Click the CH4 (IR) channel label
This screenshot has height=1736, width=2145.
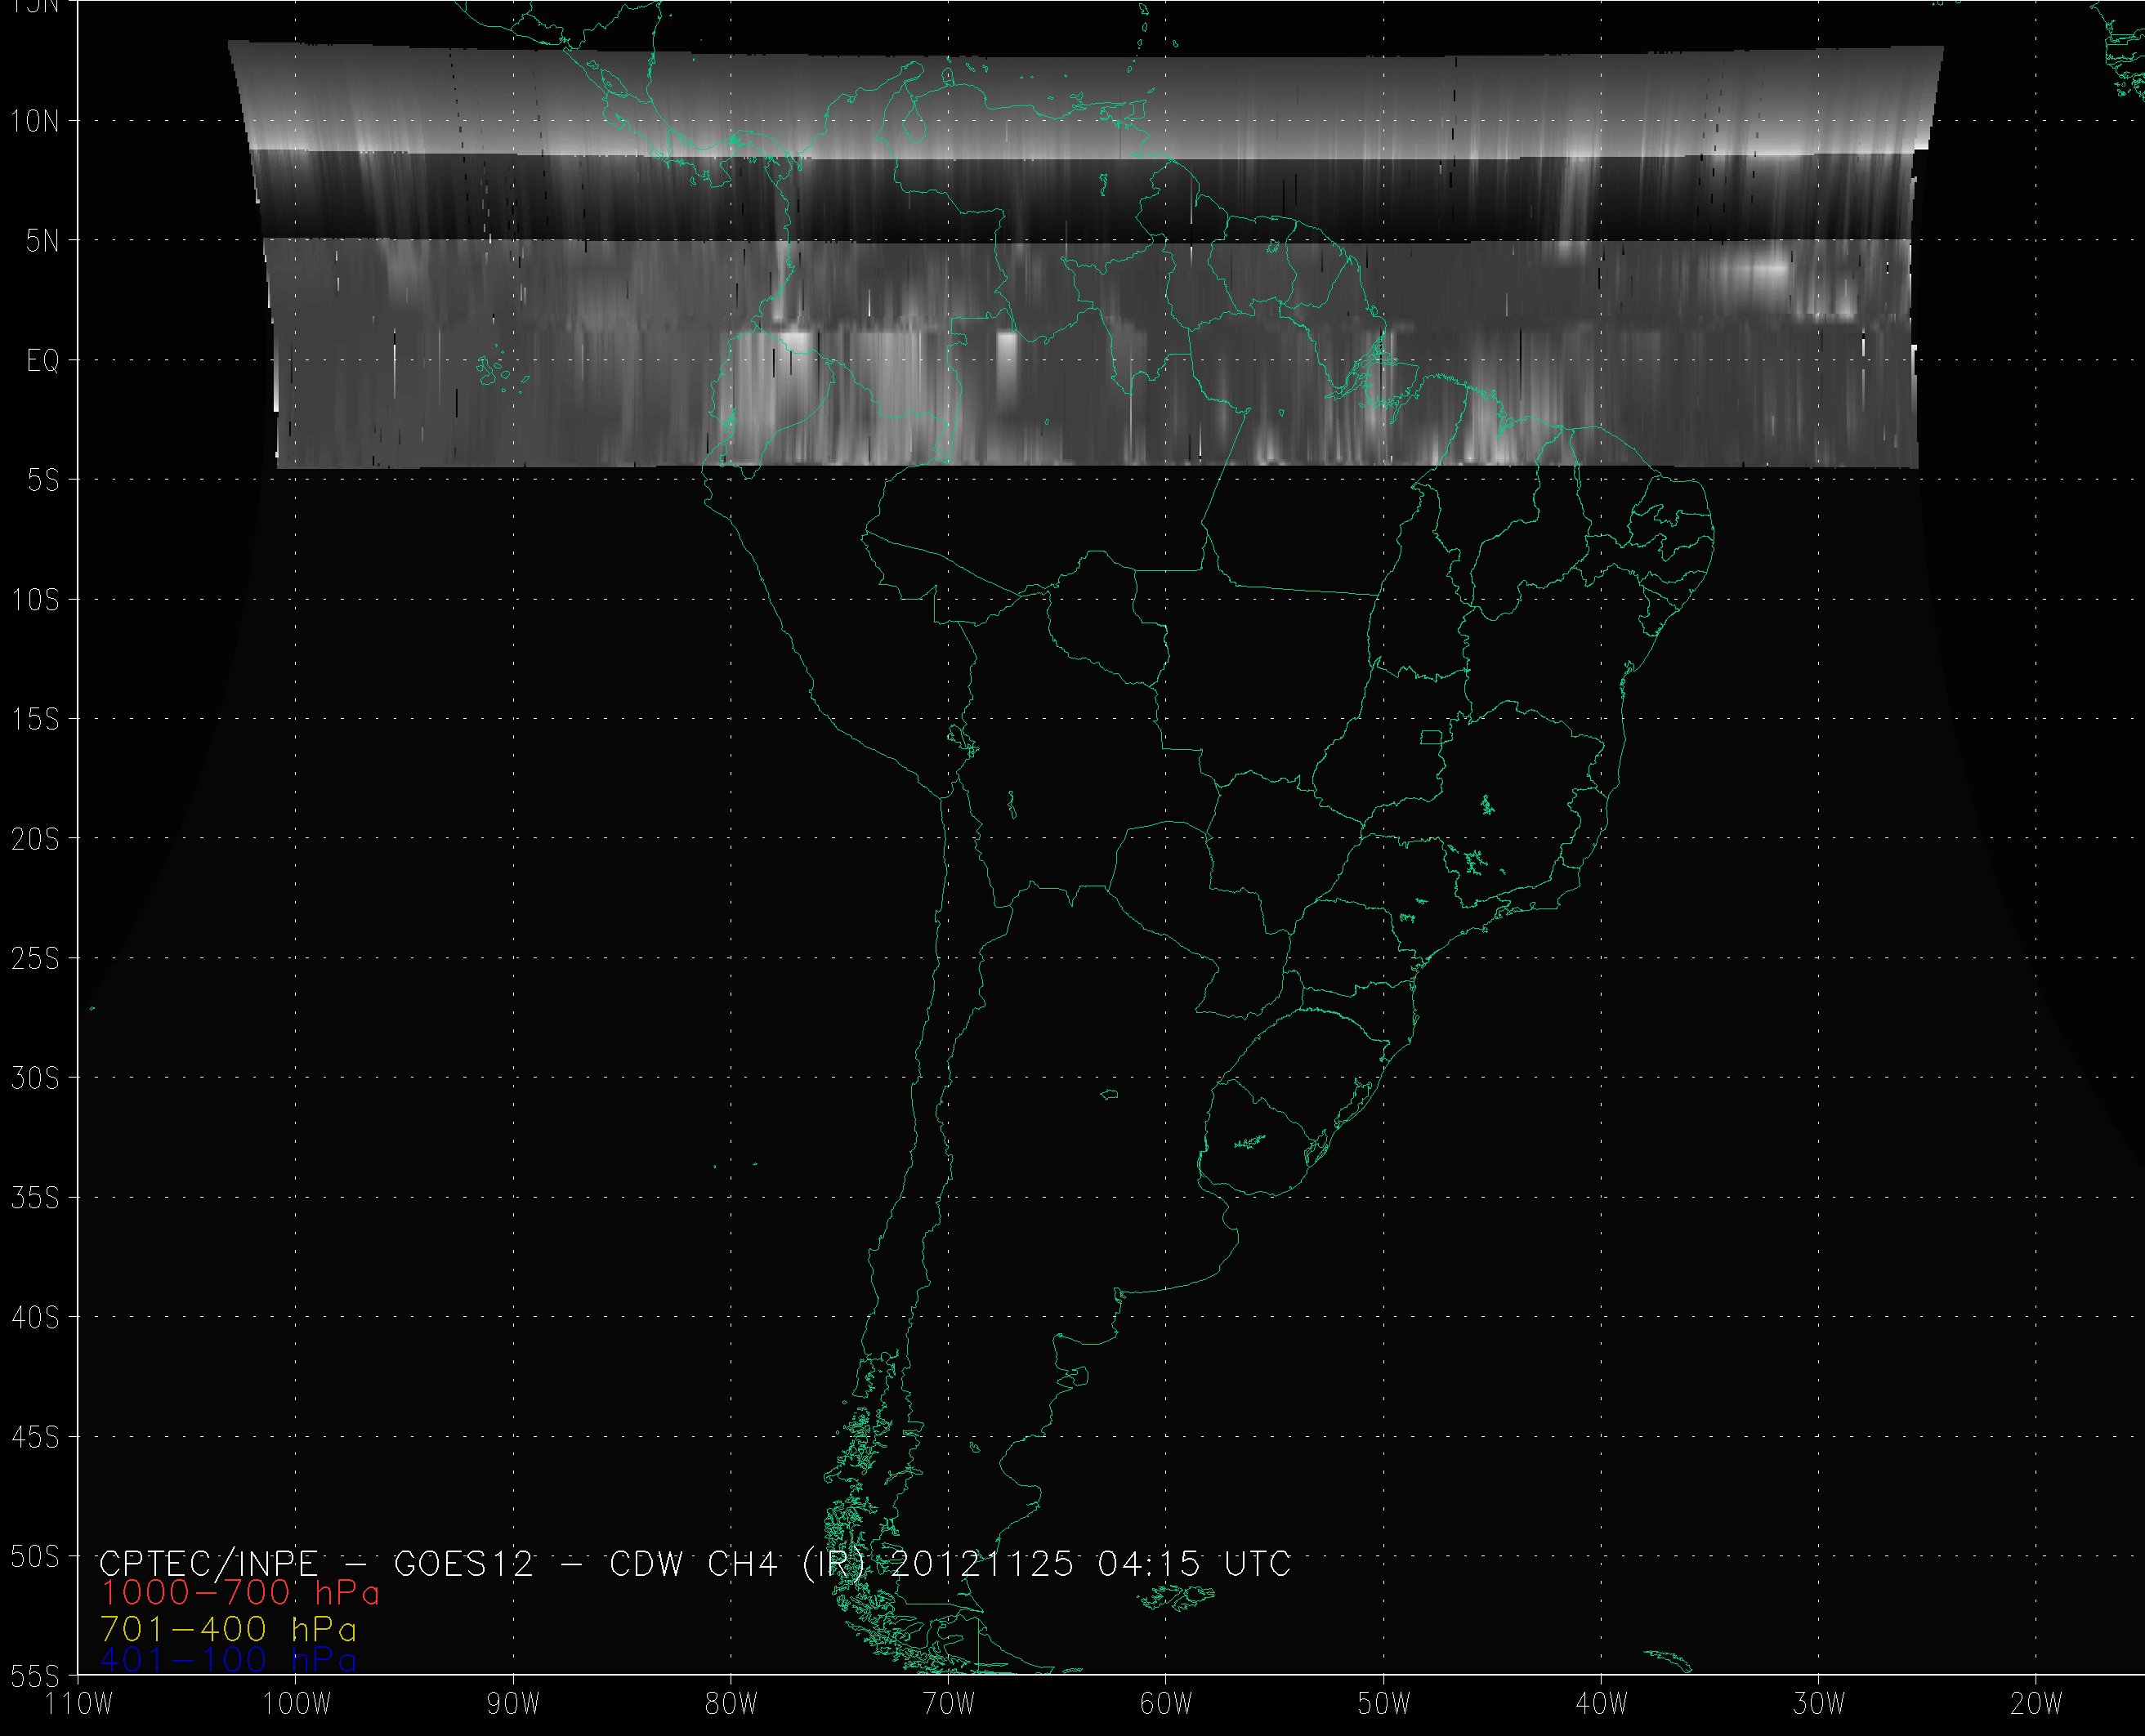click(x=787, y=1563)
